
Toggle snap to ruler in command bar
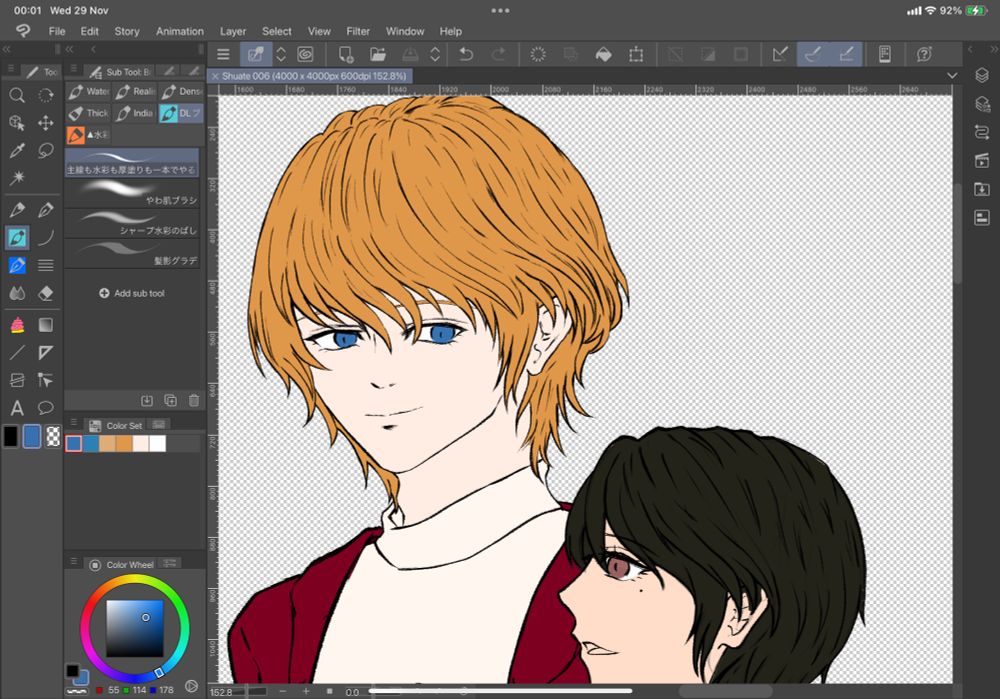tap(780, 54)
